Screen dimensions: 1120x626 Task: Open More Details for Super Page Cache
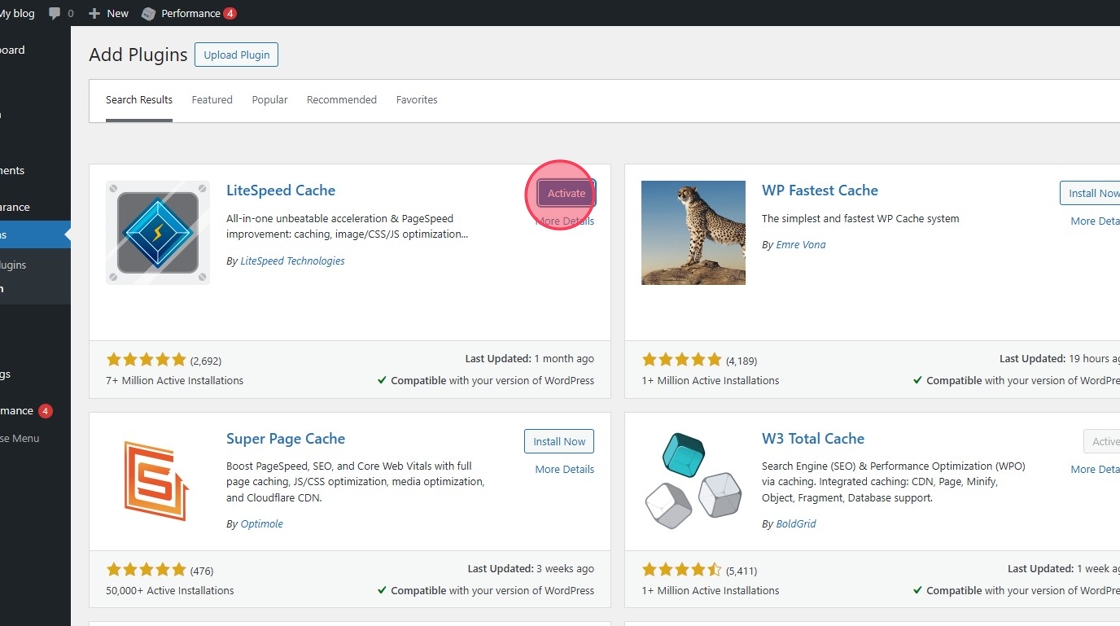tap(564, 469)
